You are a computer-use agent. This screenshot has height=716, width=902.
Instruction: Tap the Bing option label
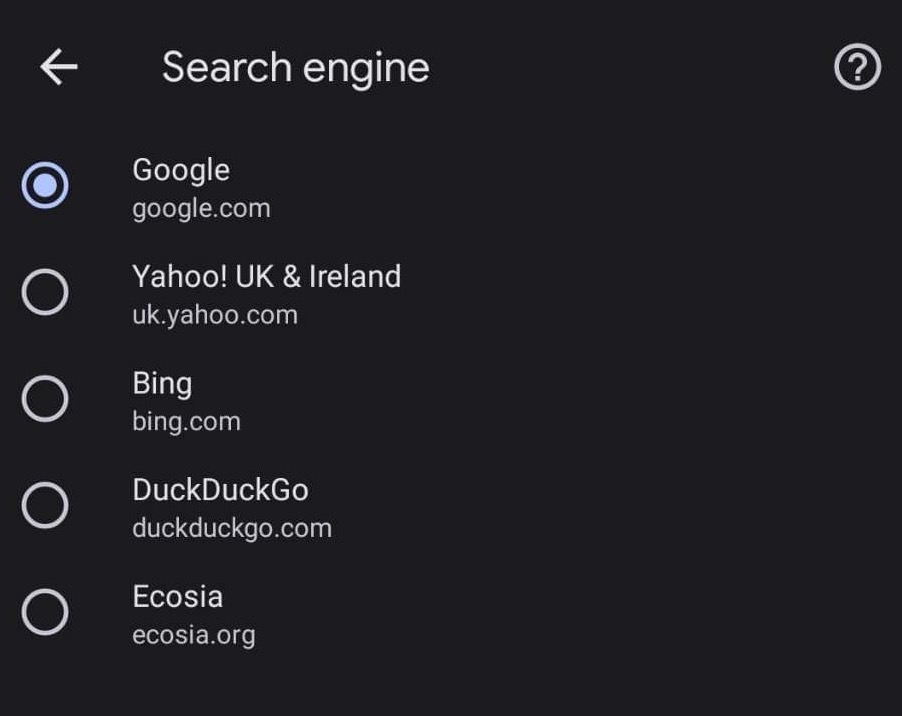coord(162,383)
